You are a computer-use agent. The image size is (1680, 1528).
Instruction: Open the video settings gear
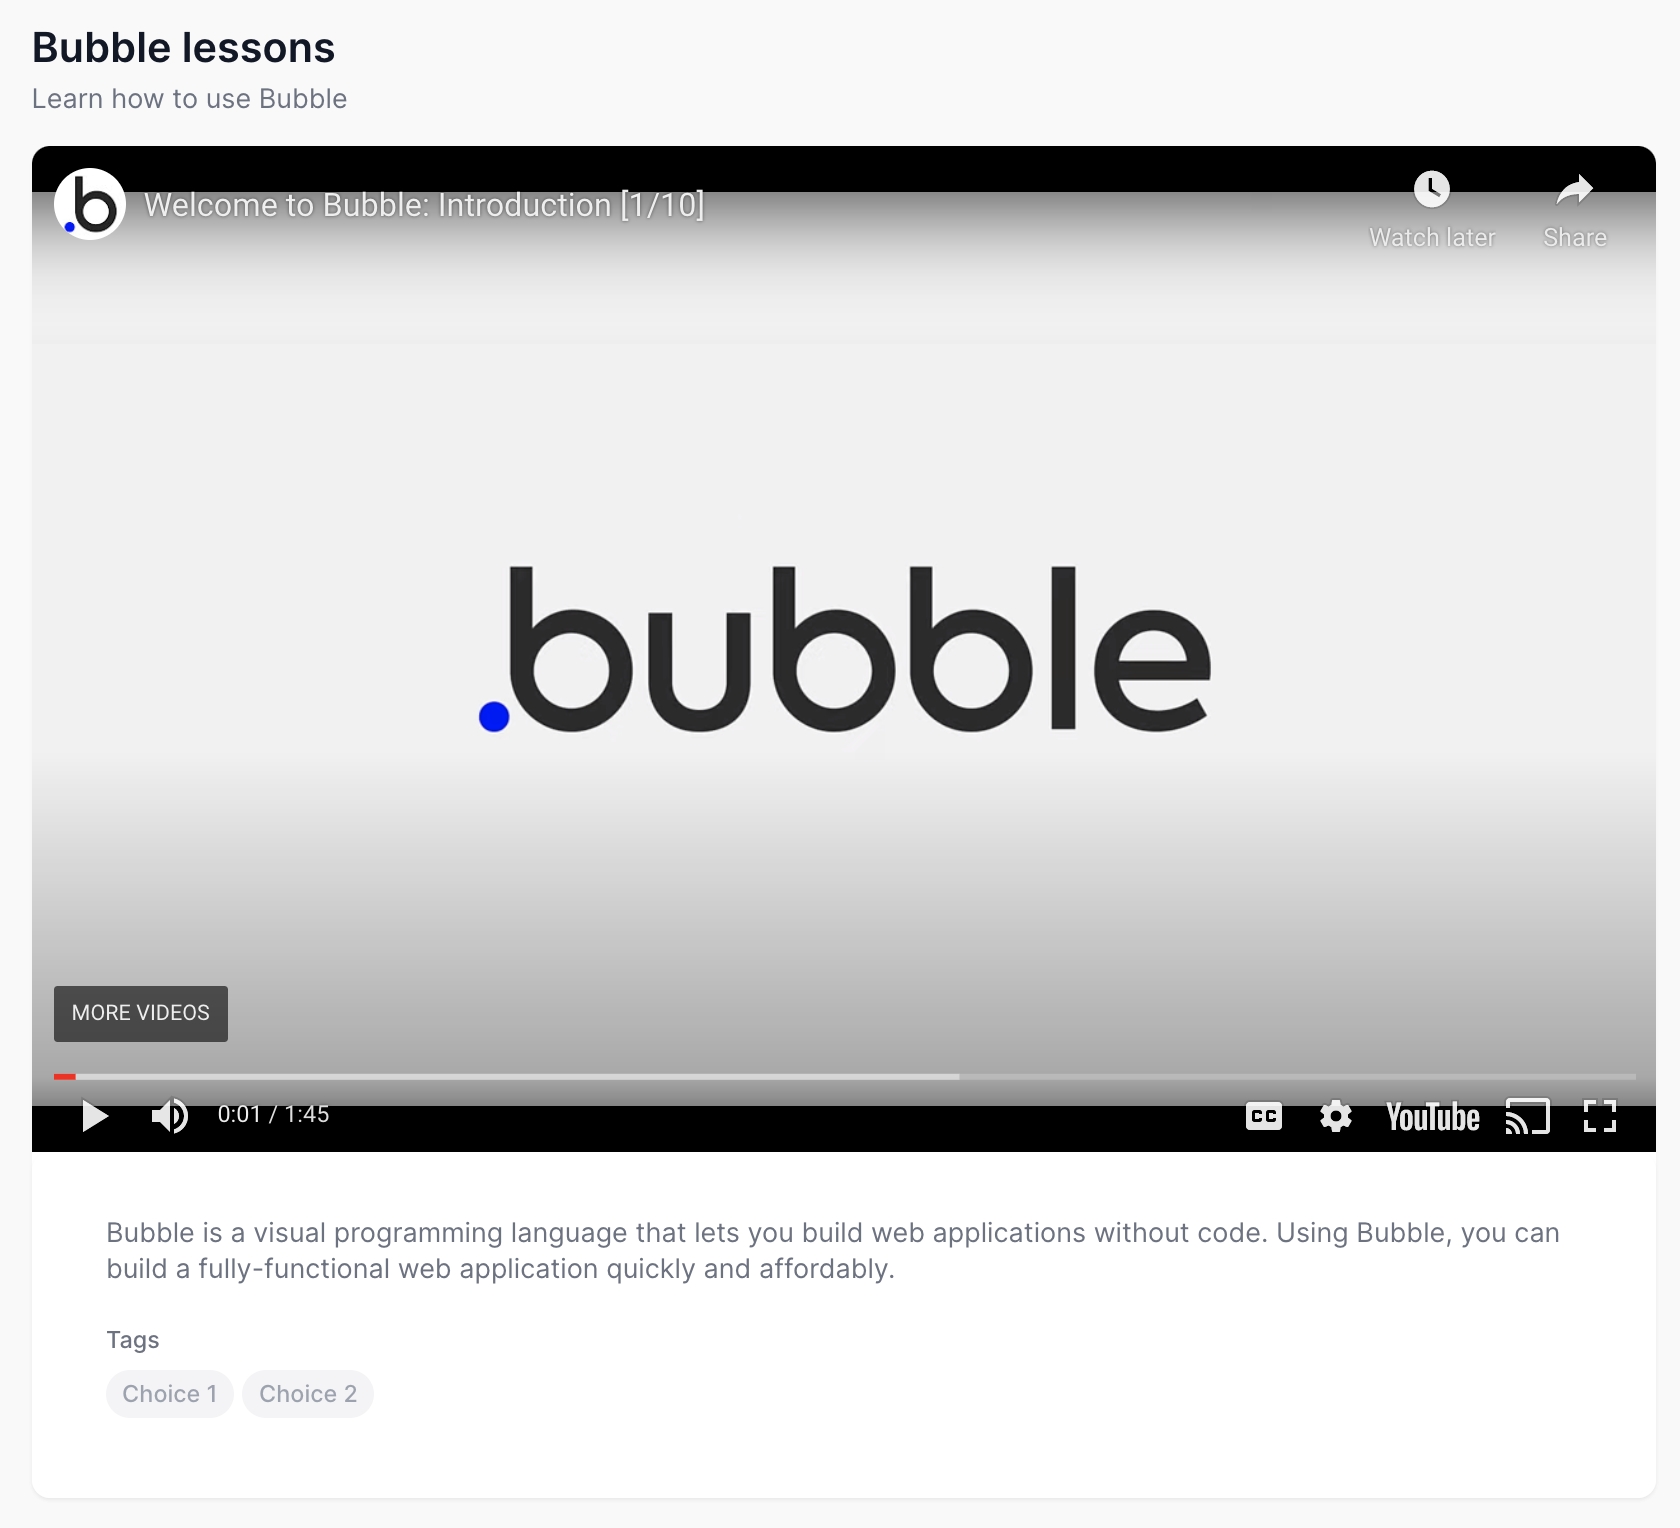[1335, 1116]
